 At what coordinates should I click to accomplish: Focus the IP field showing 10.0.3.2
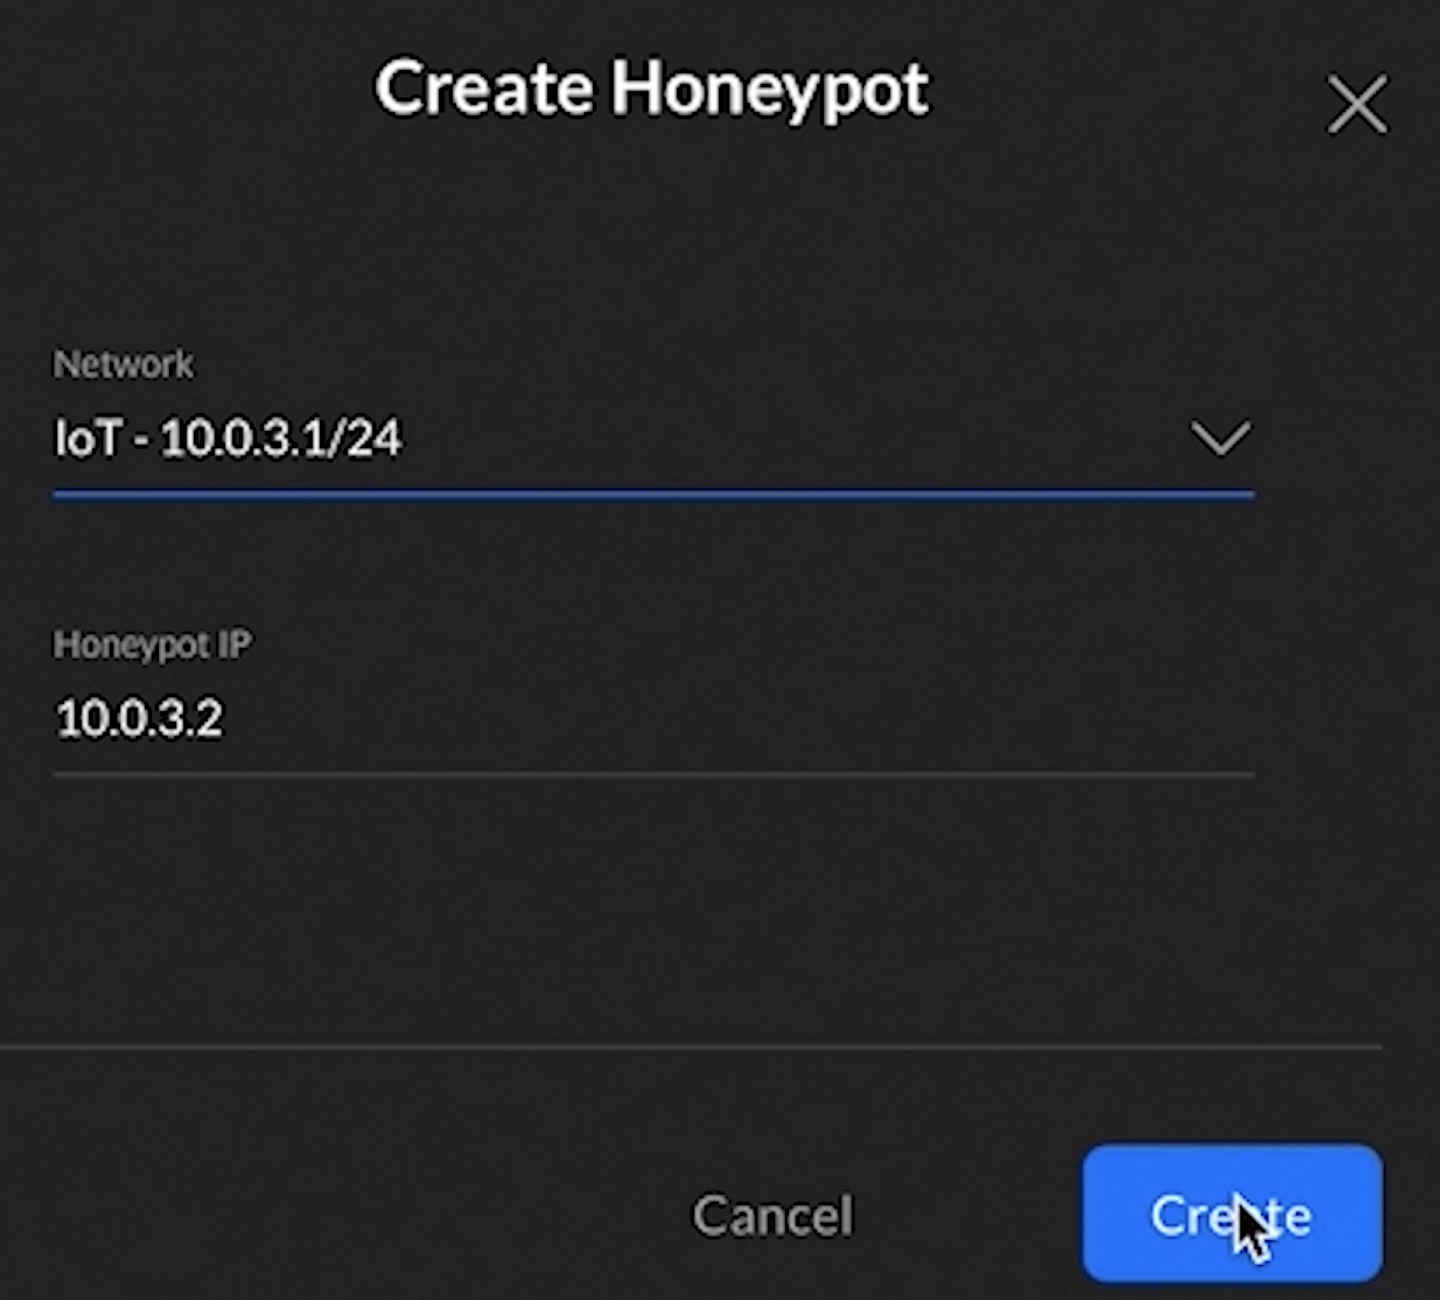pyautogui.click(x=653, y=719)
